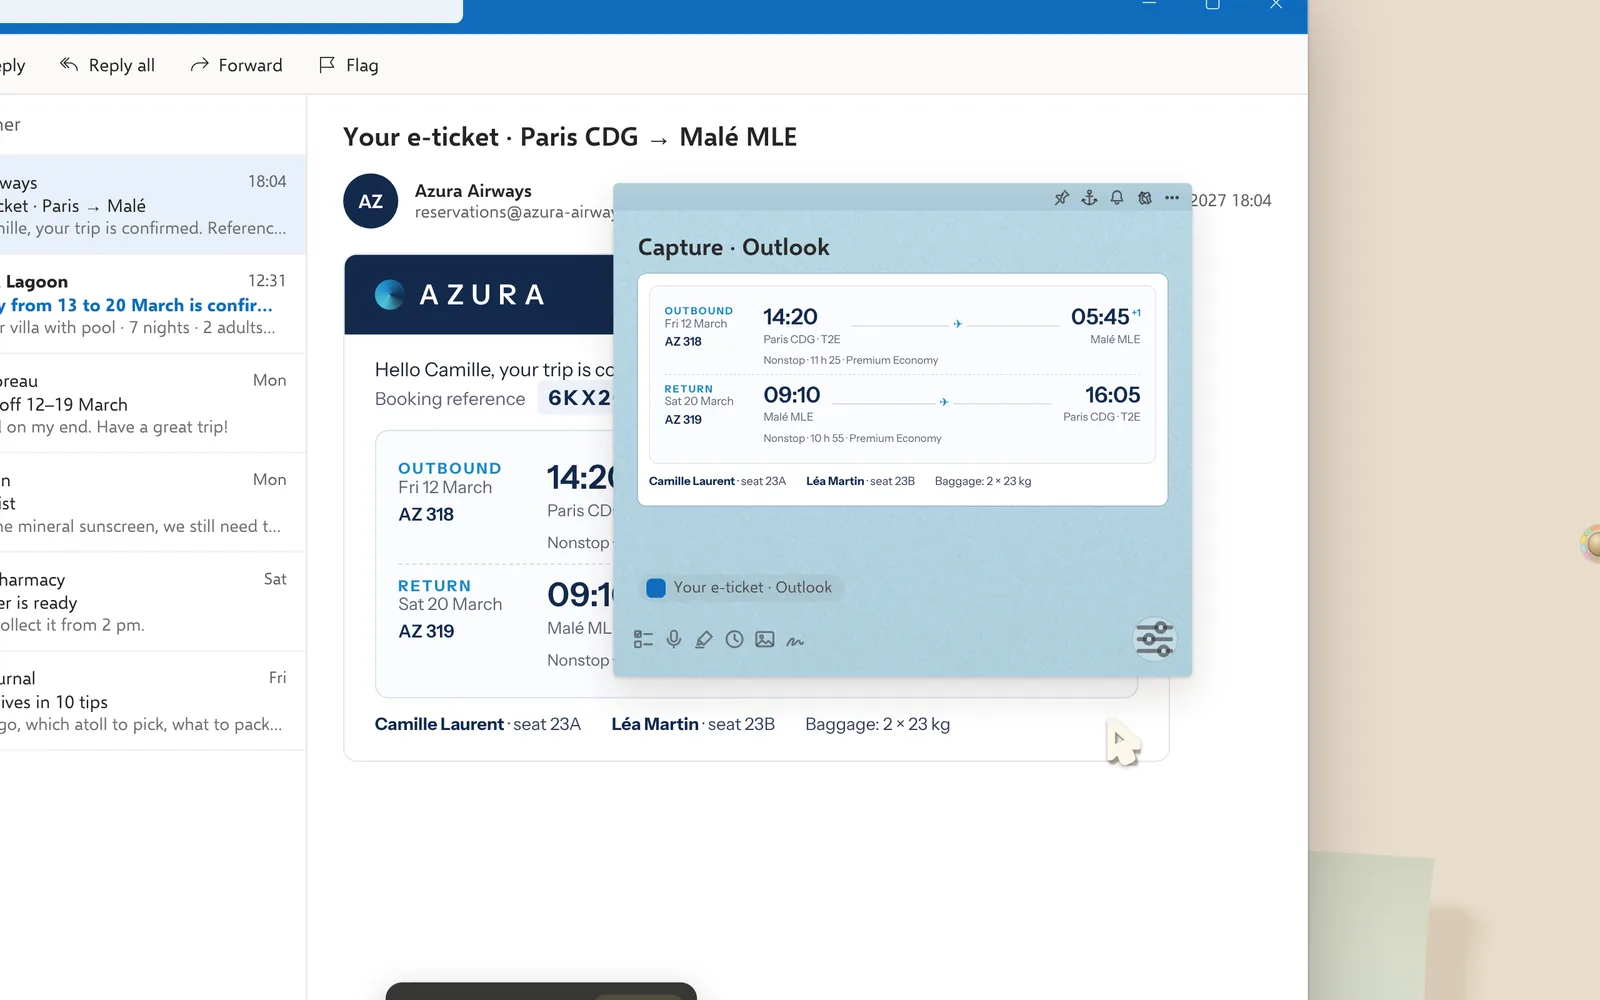The width and height of the screenshot is (1600, 1000).
Task: Unpin the Capture note with pin icon
Action: (x=1062, y=198)
